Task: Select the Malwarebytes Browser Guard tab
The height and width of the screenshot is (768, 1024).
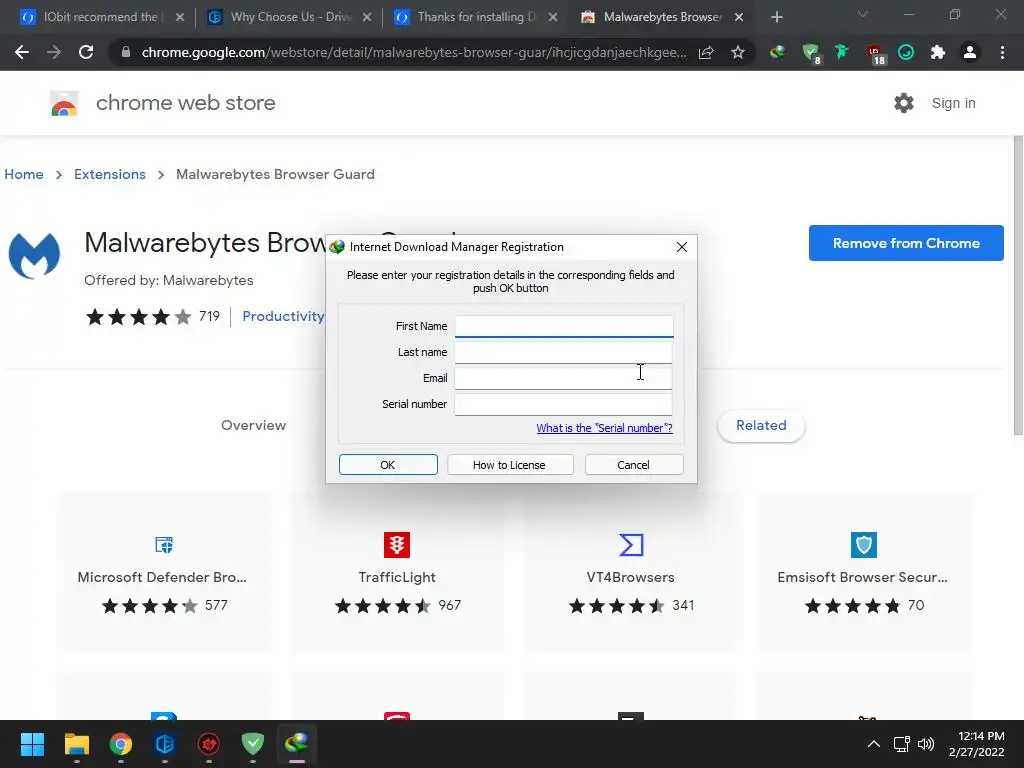Action: 662,17
